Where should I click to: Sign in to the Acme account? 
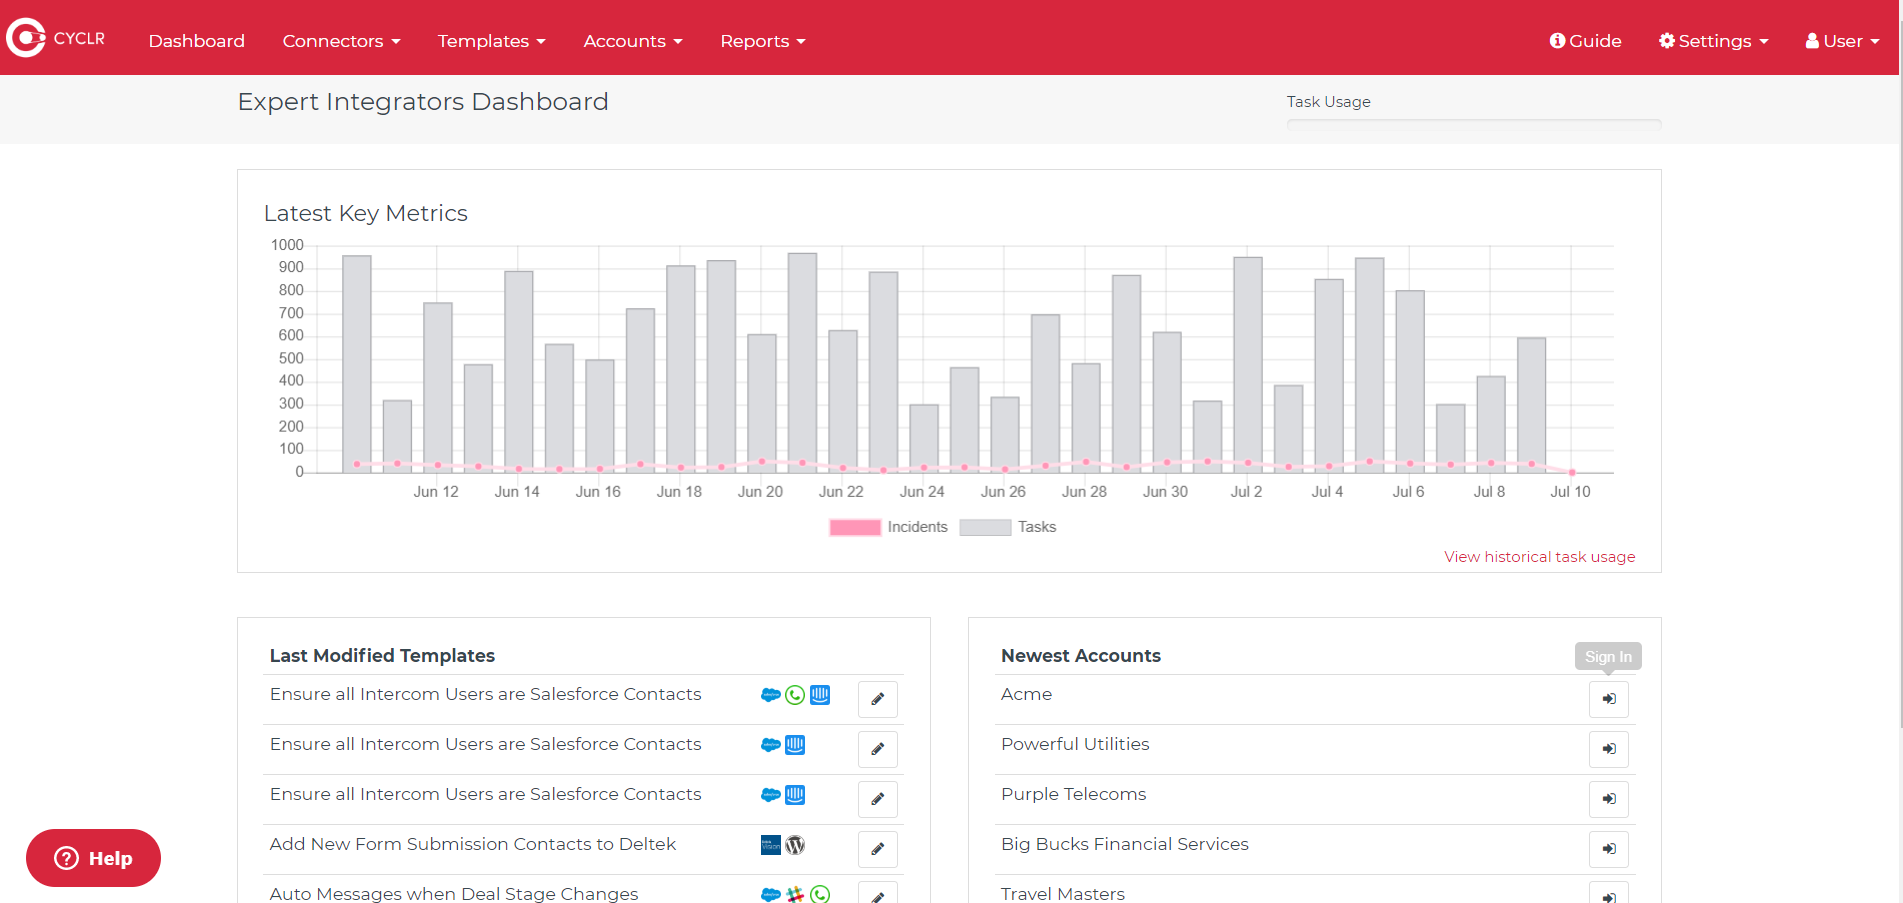pos(1608,699)
